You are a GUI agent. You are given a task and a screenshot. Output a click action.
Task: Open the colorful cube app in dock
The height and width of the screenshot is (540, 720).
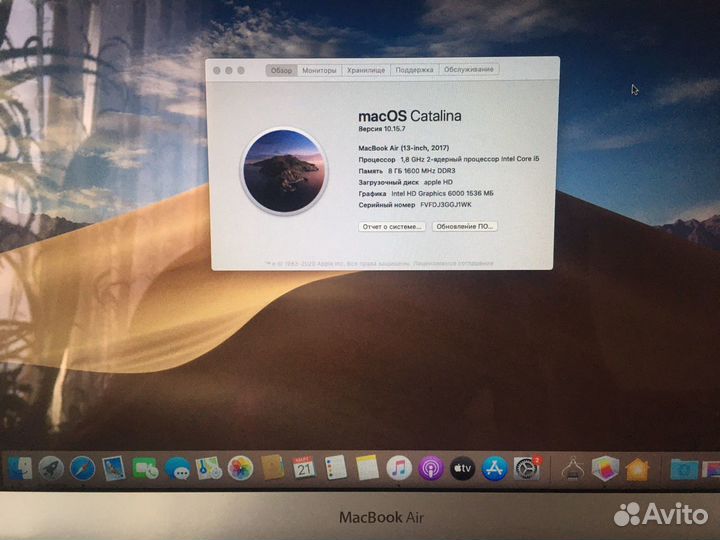point(605,468)
